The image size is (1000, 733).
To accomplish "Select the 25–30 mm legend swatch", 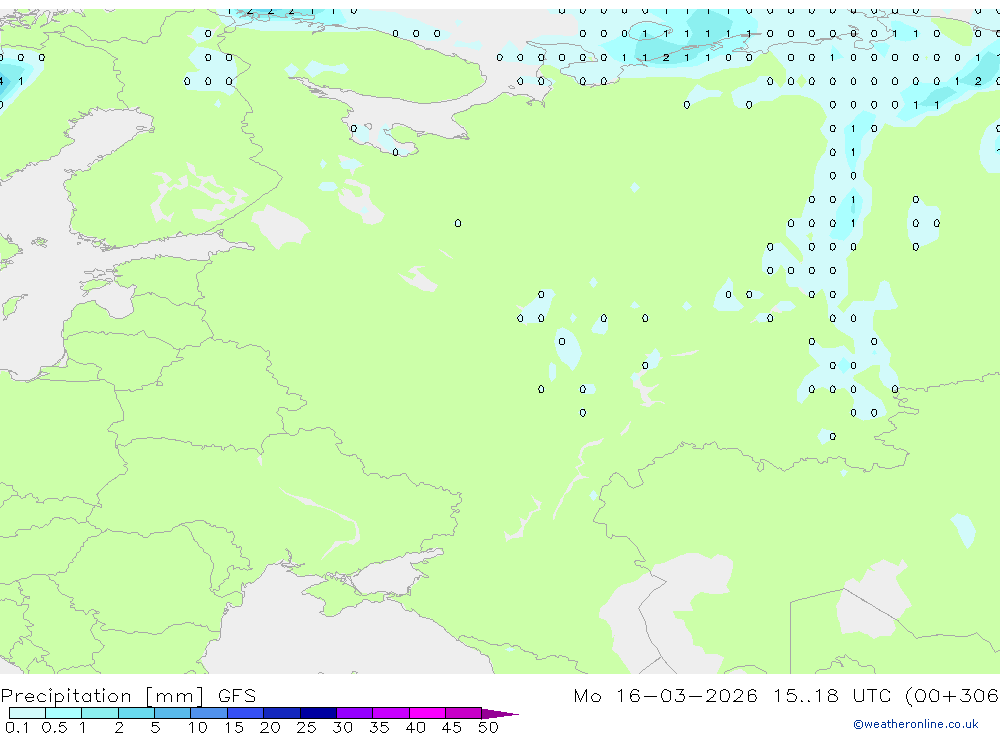I will (318, 713).
